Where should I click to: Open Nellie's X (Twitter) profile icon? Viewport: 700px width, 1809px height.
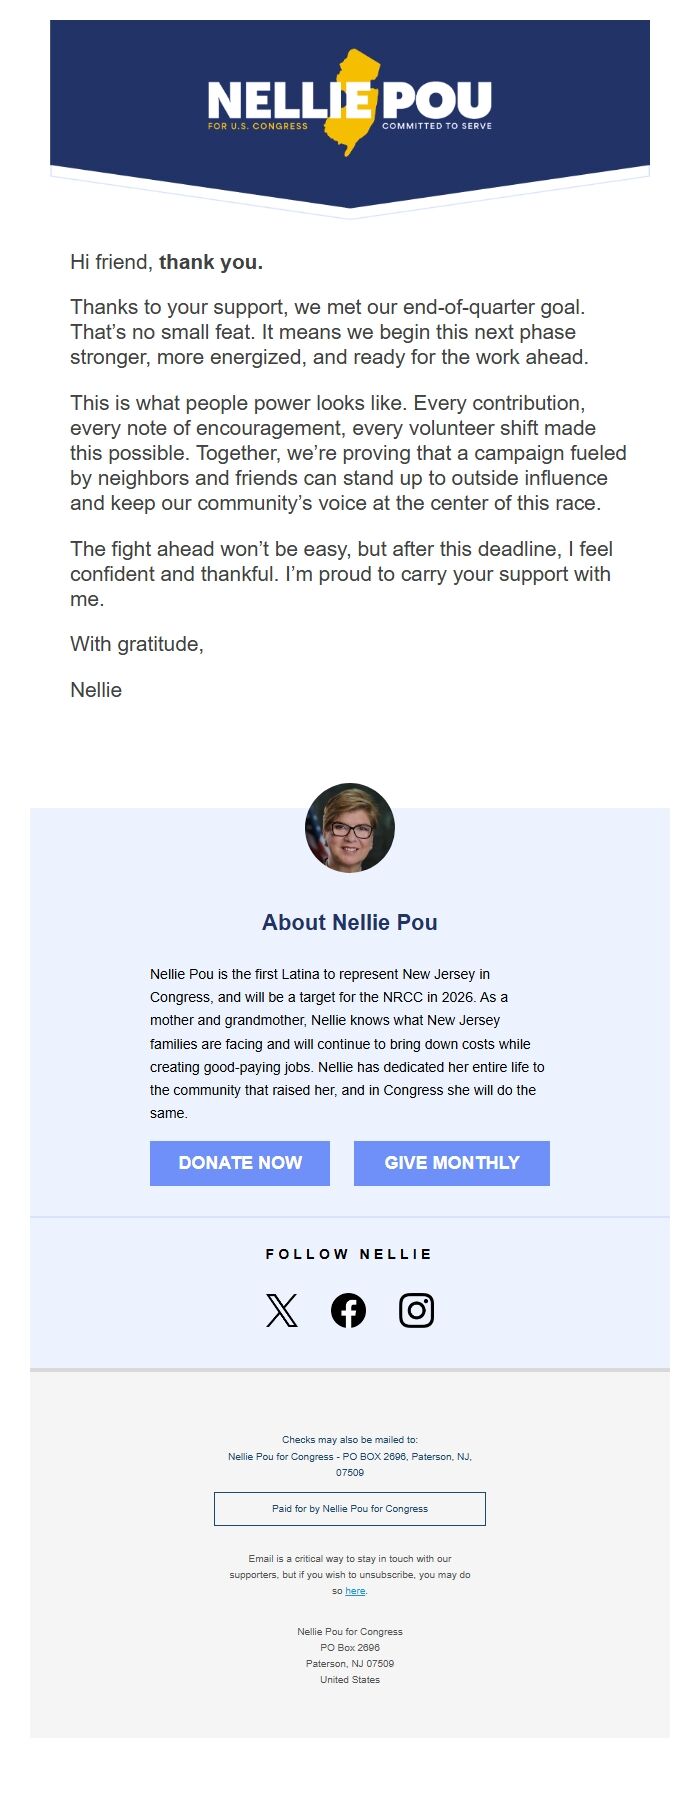point(282,1310)
